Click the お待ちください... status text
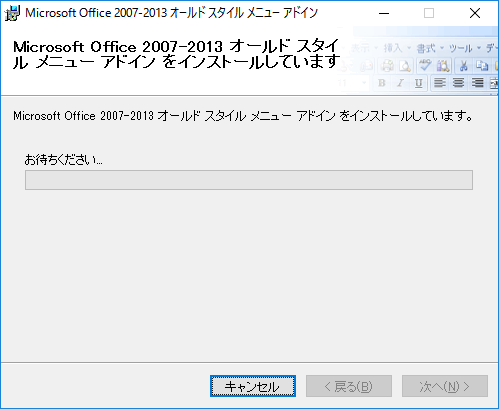The width and height of the screenshot is (499, 409). tap(63, 160)
